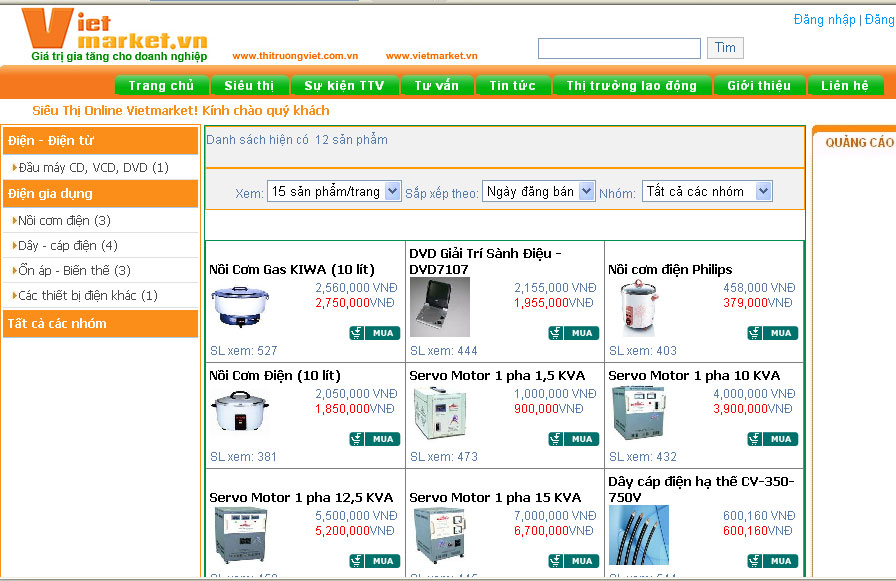Click MUA cart button for Nồi cơm điện Philips
The width and height of the screenshot is (896, 581).
(772, 333)
